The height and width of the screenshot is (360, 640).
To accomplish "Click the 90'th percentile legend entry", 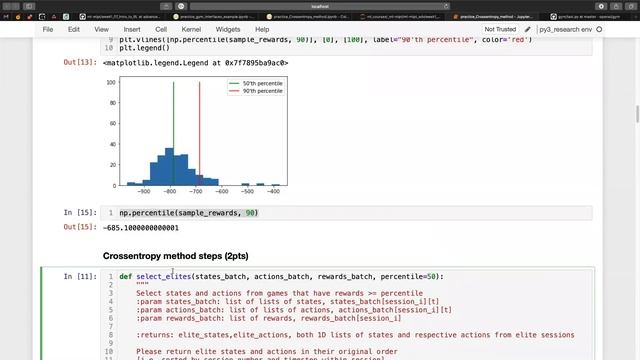I will click(x=256, y=91).
